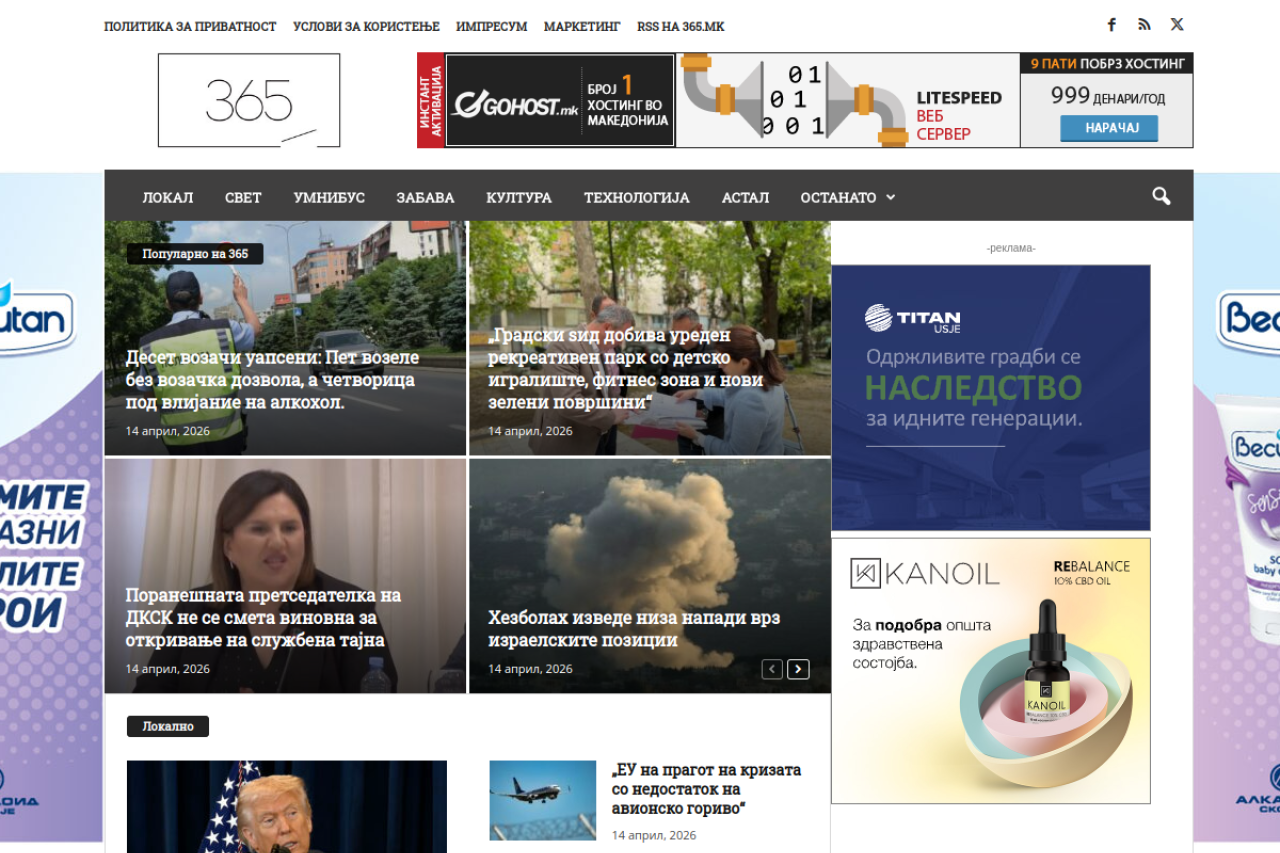Show next featured stories arrow
Viewport: 1280px width, 853px height.
798,669
